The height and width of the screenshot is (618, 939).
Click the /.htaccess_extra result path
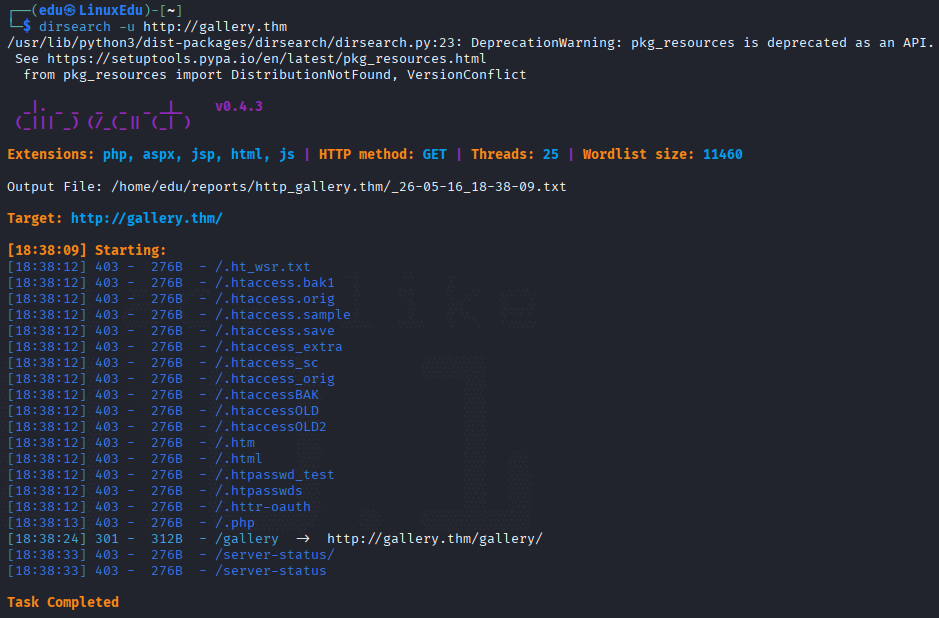[x=278, y=347]
